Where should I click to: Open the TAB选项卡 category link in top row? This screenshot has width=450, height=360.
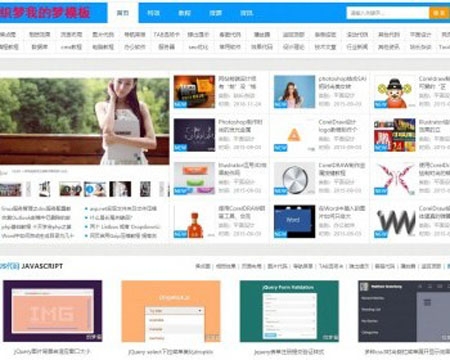(x=167, y=34)
